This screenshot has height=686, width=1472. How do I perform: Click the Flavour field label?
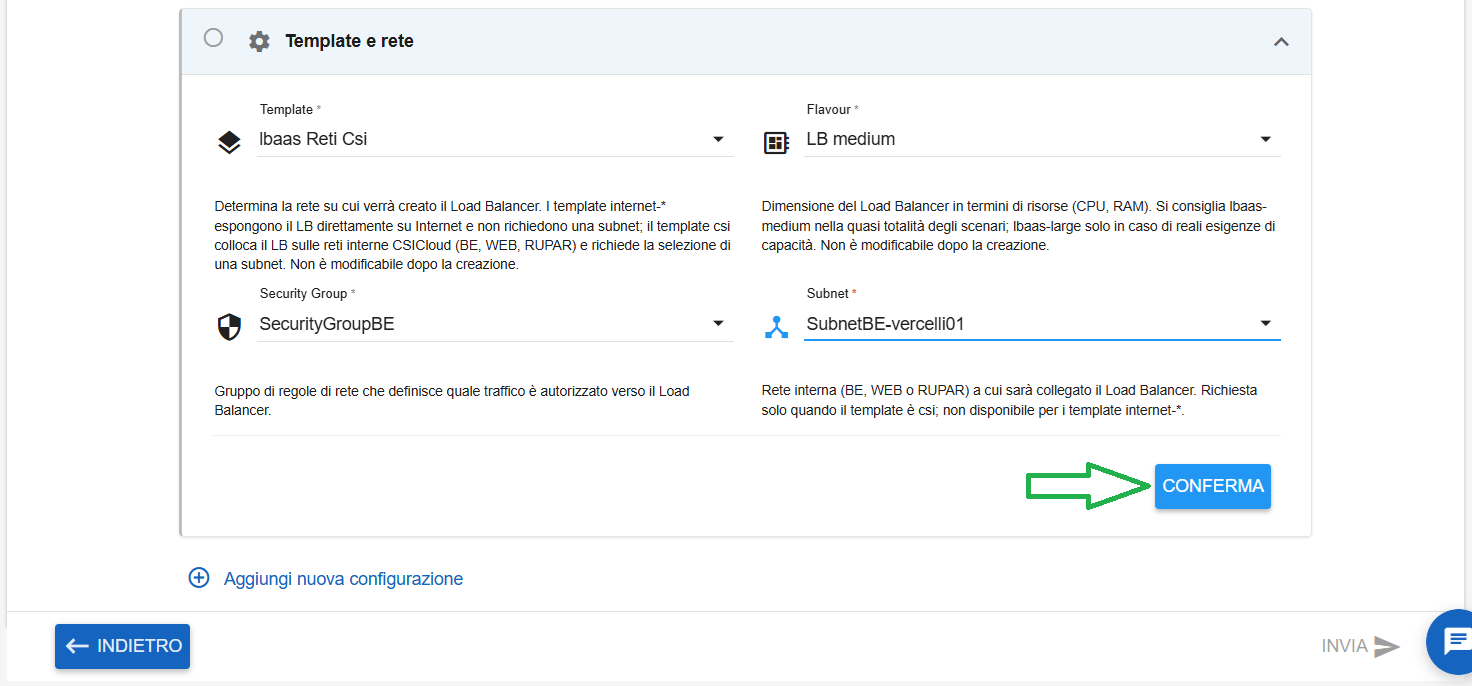(832, 109)
